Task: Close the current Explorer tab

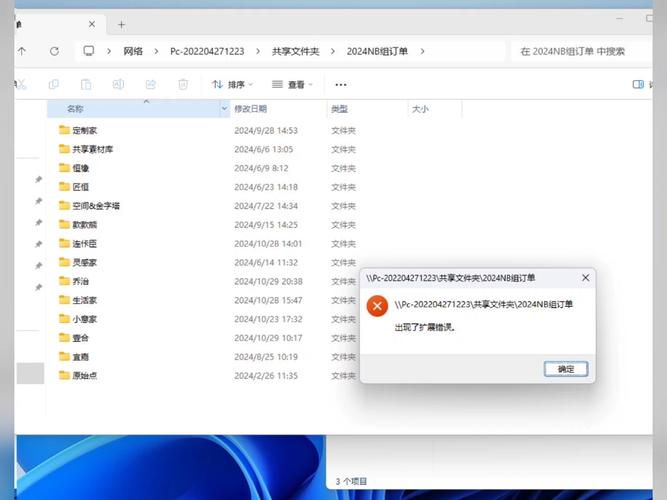Action: coord(92,24)
